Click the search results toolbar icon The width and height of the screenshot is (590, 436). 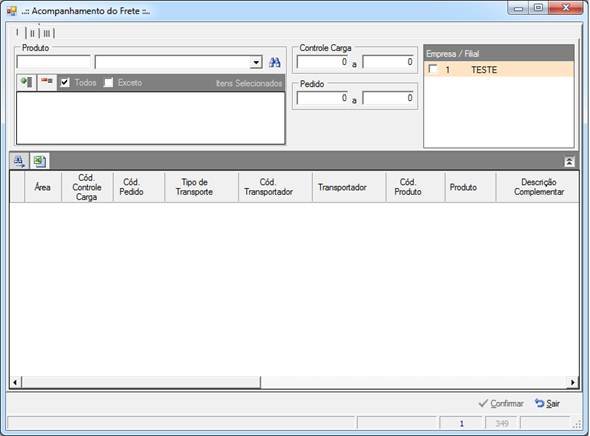(19, 161)
